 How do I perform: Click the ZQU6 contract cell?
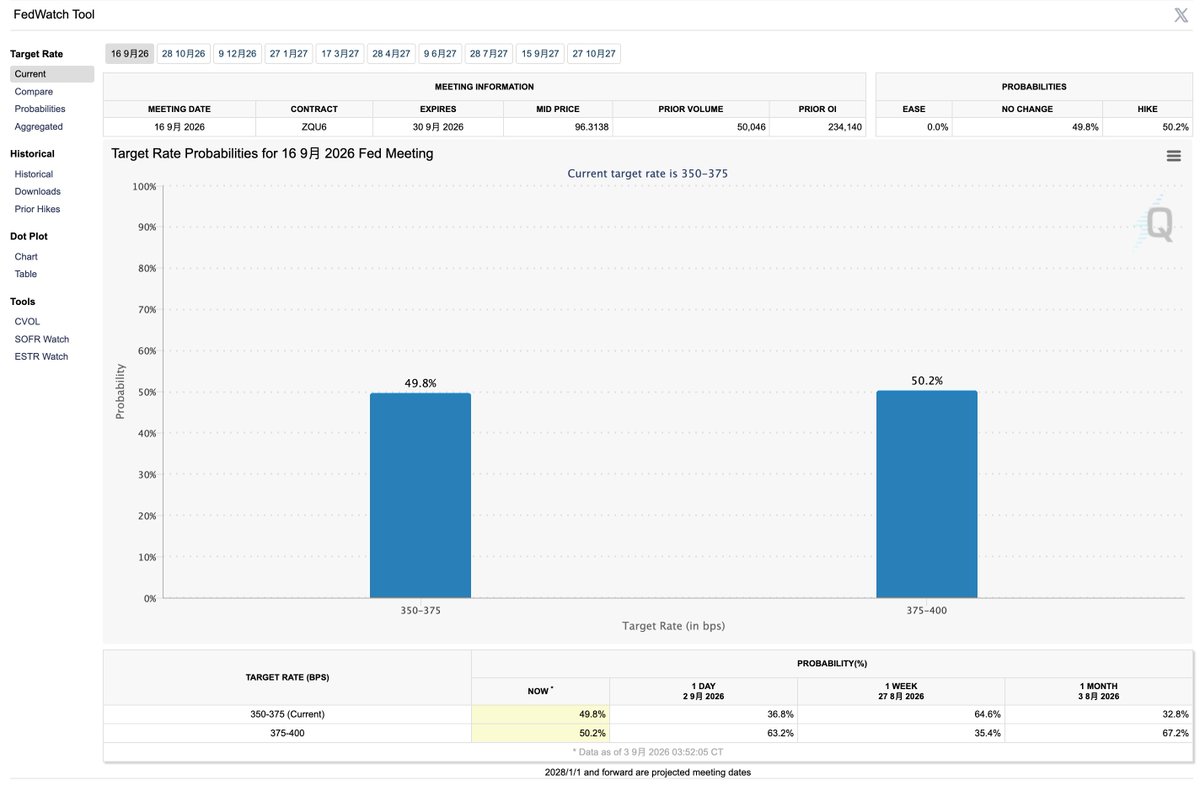coord(314,127)
